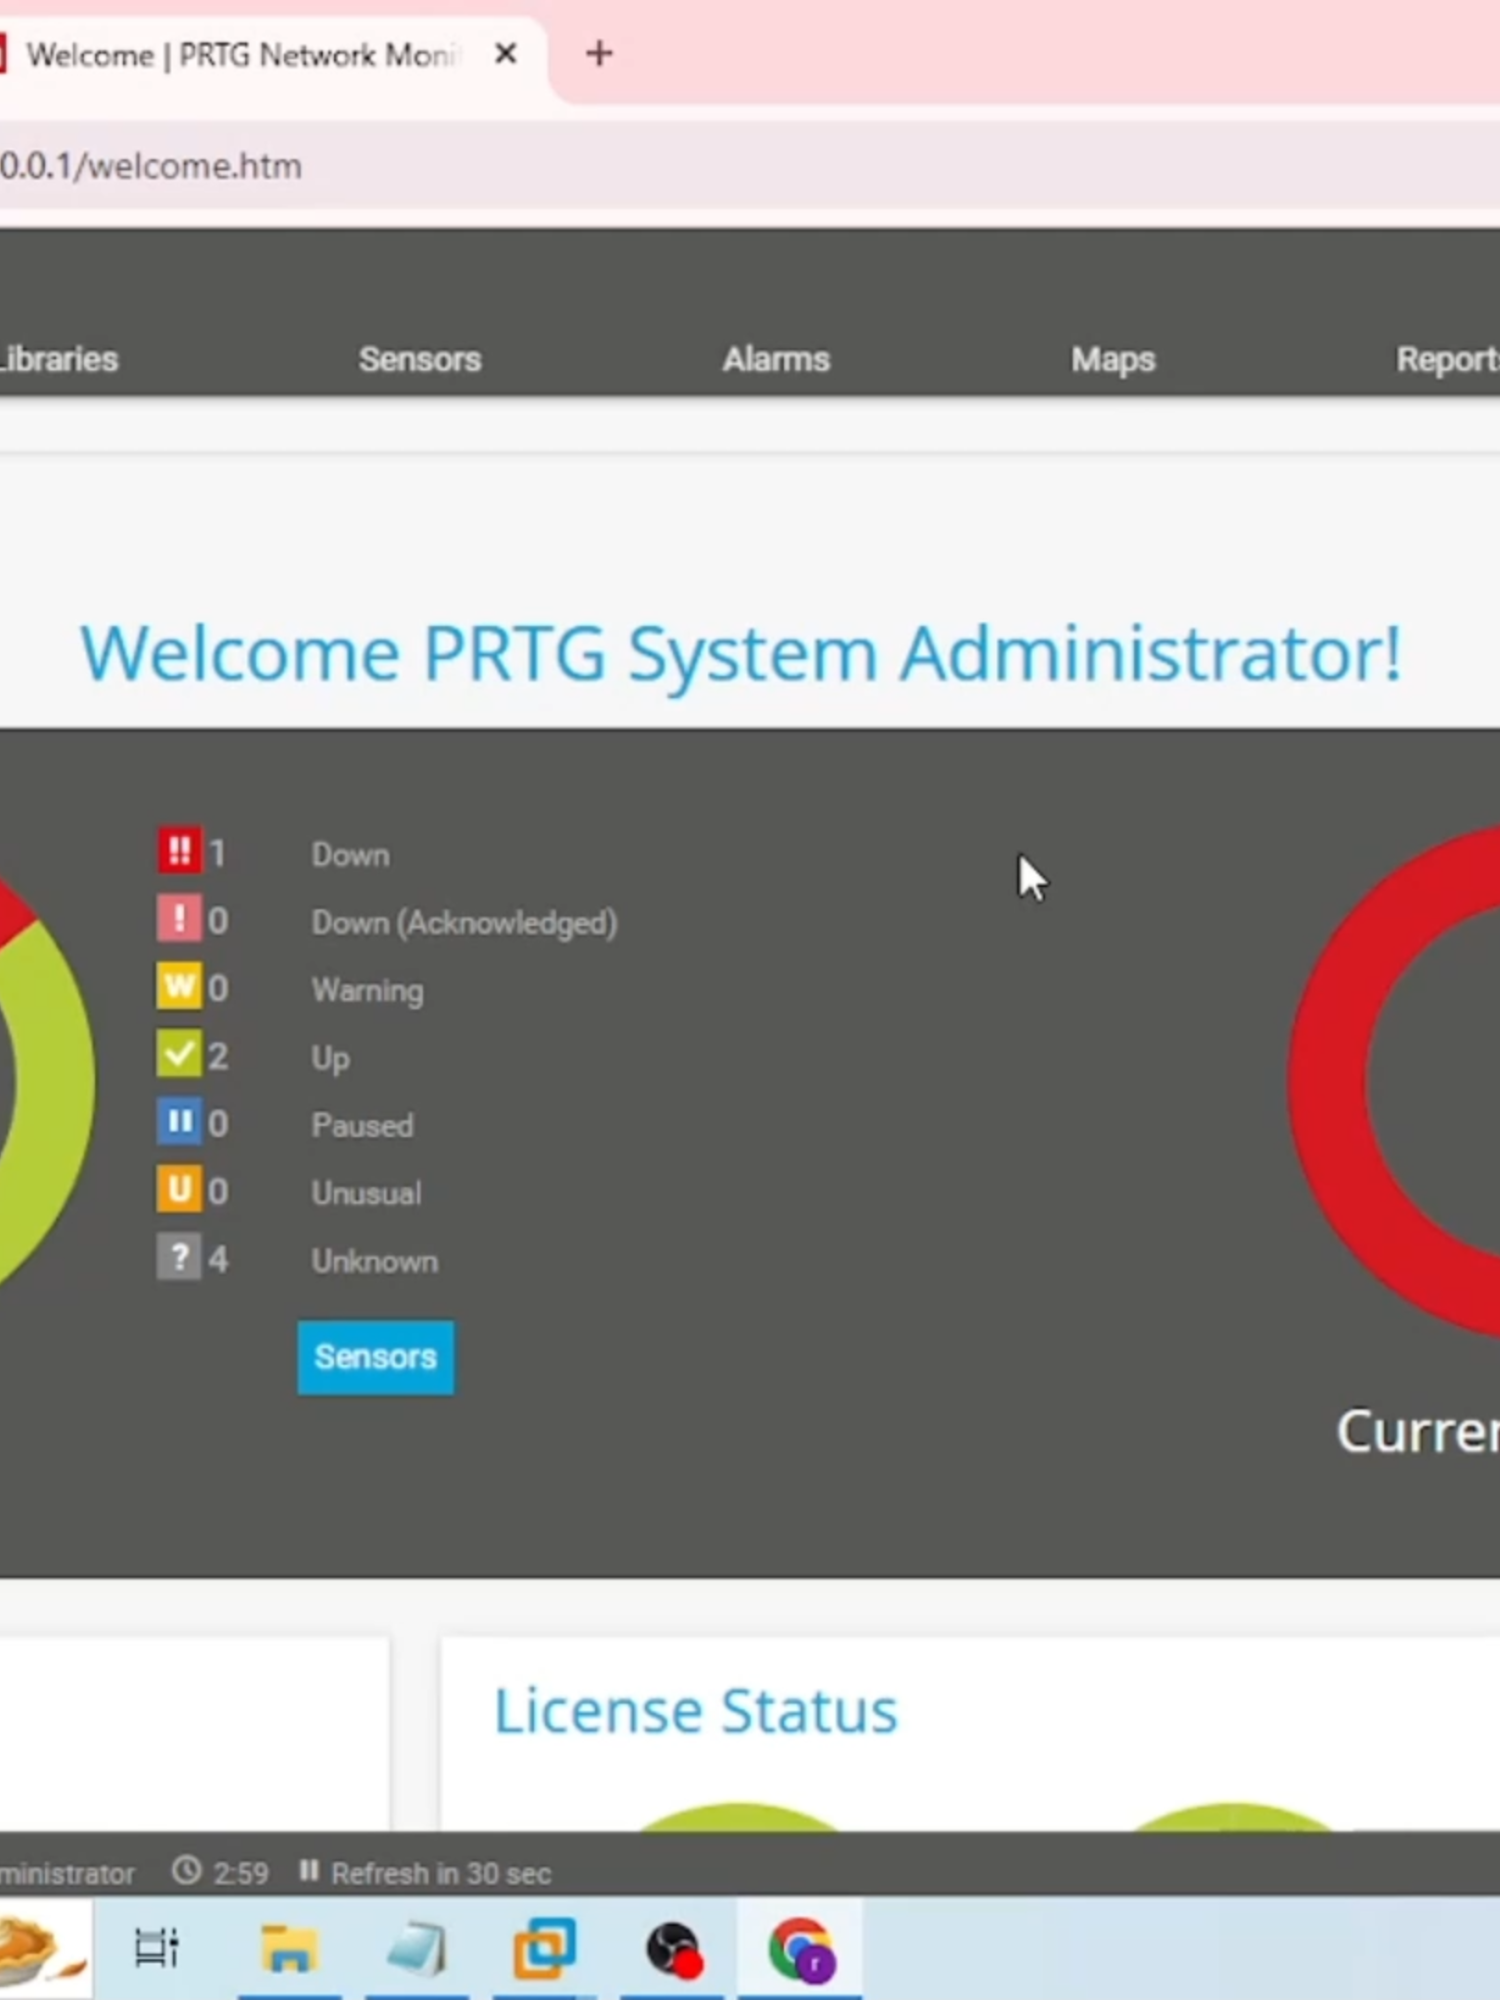Click the red Down status icon

pos(179,850)
